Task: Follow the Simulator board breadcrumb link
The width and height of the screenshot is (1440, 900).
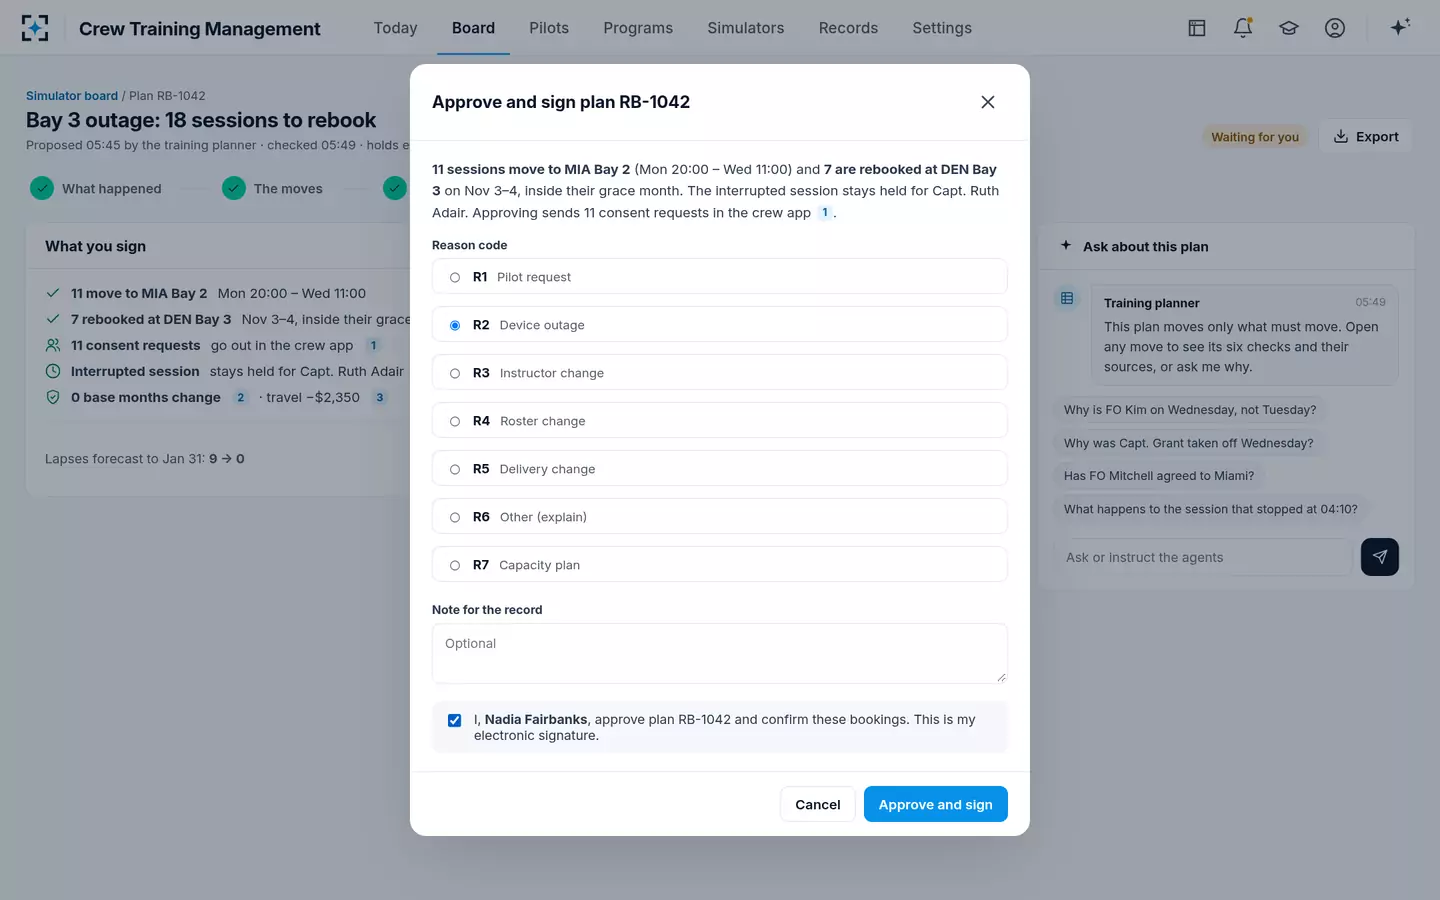Action: pyautogui.click(x=72, y=96)
